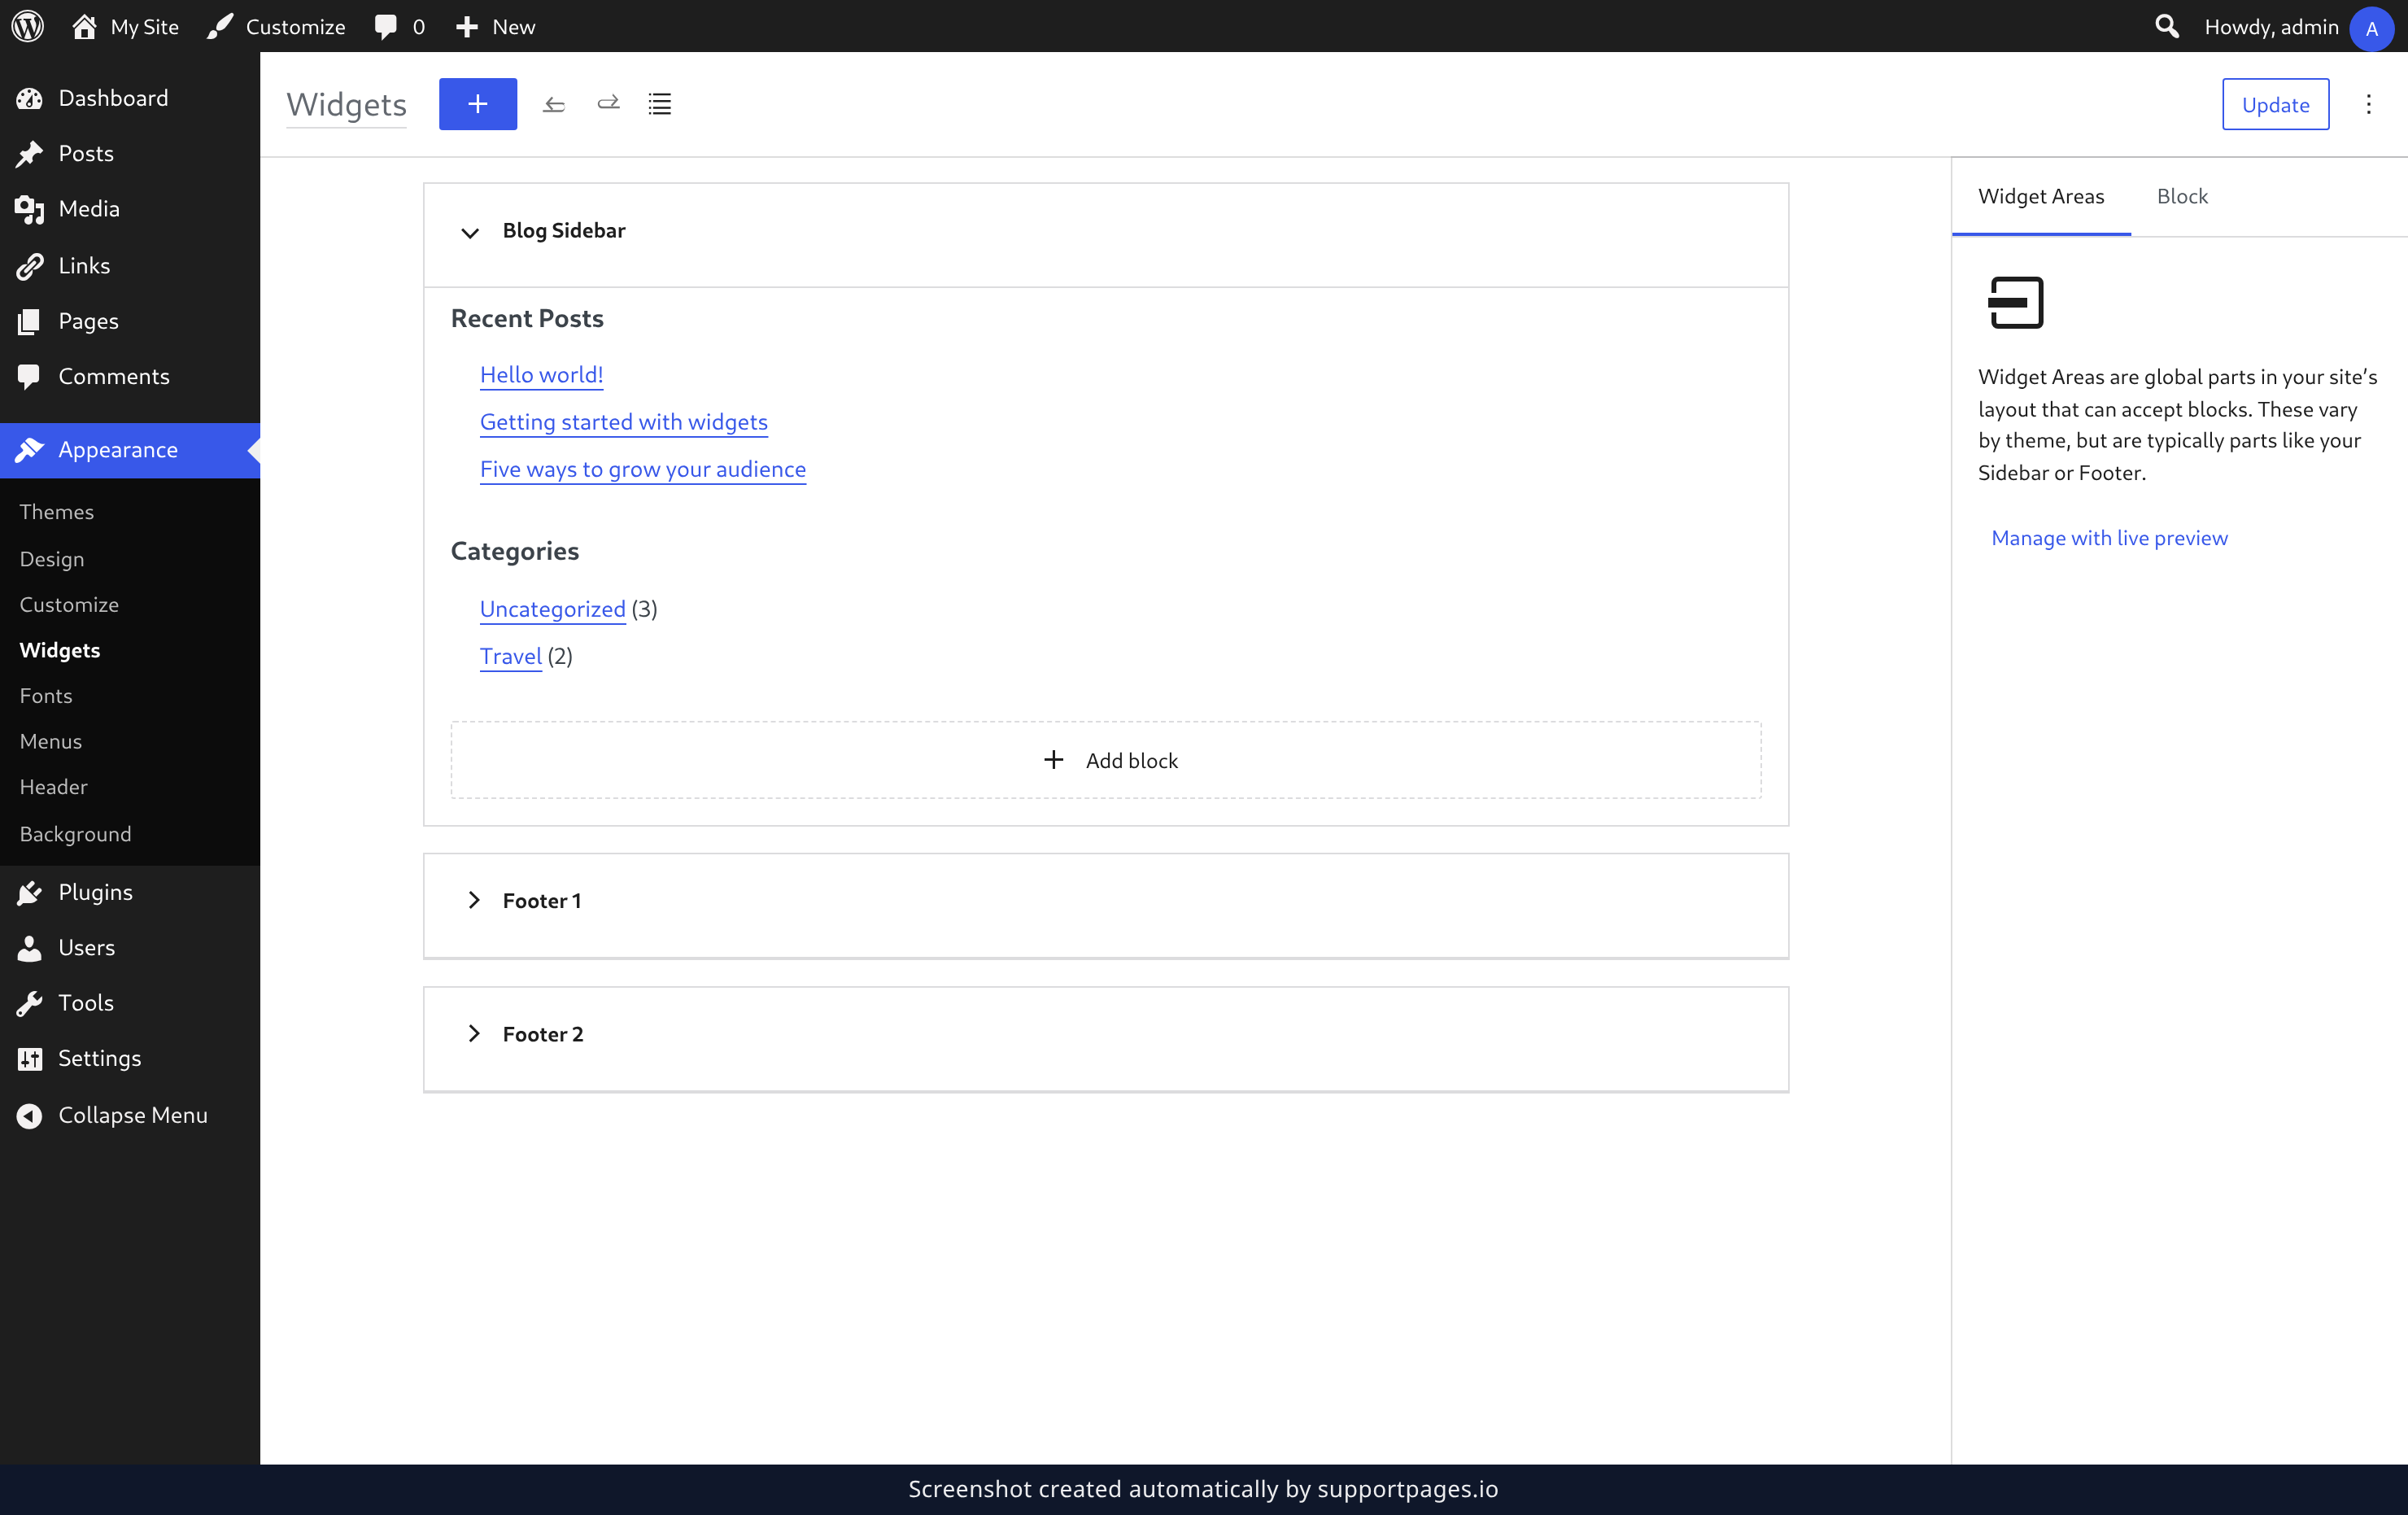Open the three-dot options menu
This screenshot has width=2408, height=1515.
click(x=2368, y=104)
